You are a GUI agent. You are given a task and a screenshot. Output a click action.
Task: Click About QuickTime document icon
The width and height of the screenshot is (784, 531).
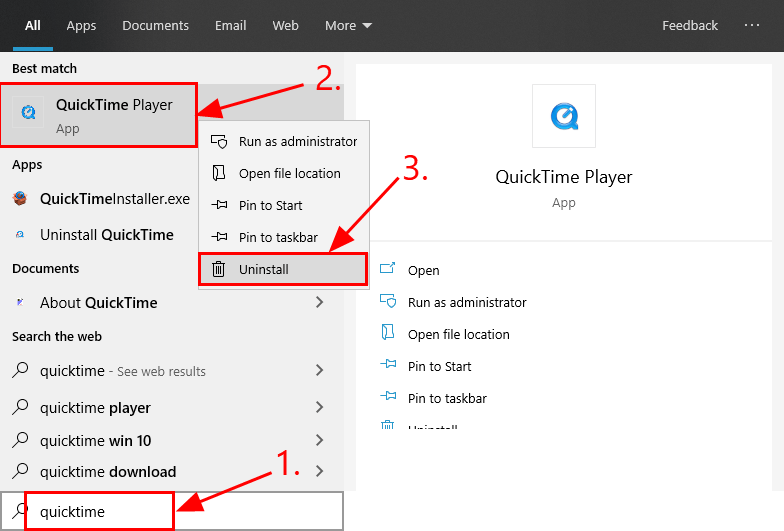20,302
